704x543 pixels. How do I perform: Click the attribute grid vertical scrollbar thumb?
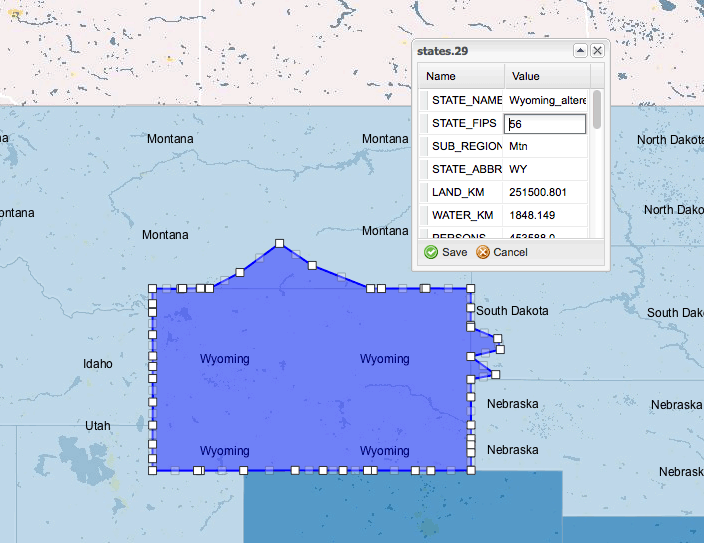[597, 110]
